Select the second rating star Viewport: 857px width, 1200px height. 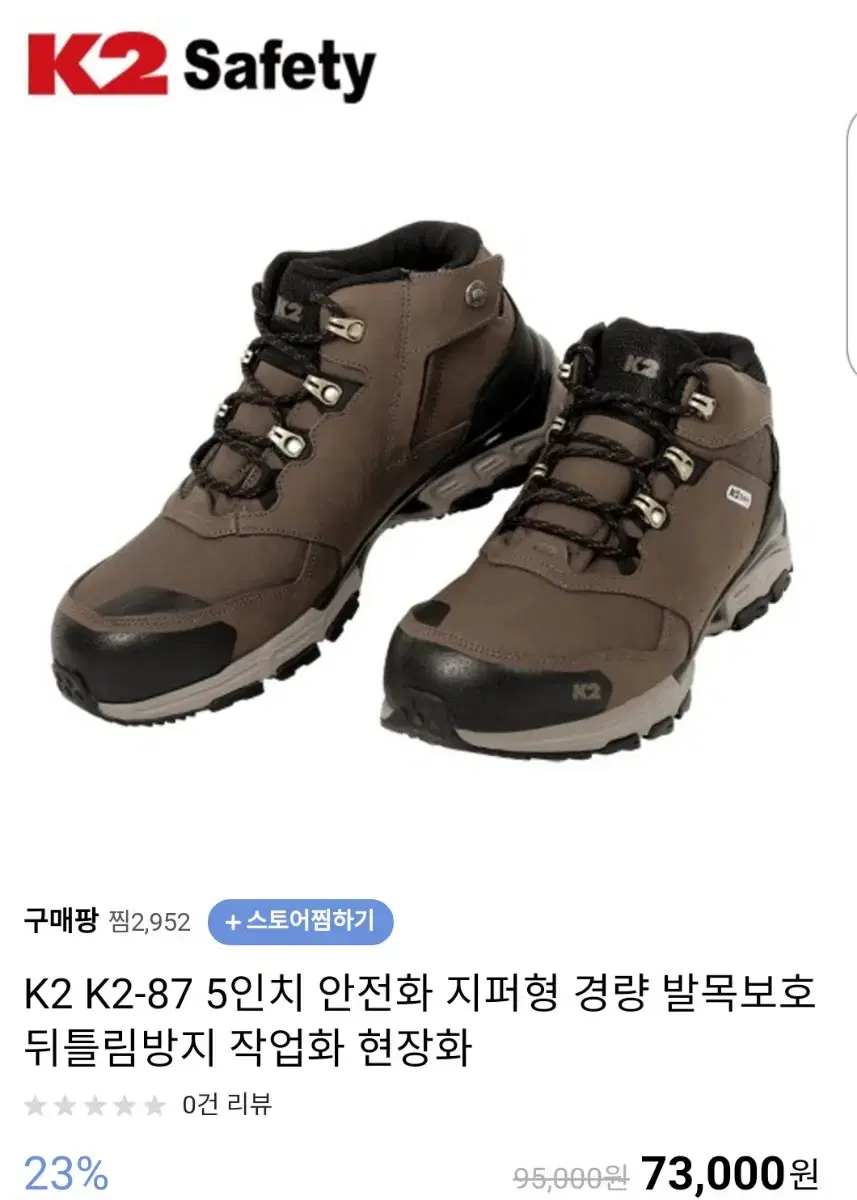65,1105
